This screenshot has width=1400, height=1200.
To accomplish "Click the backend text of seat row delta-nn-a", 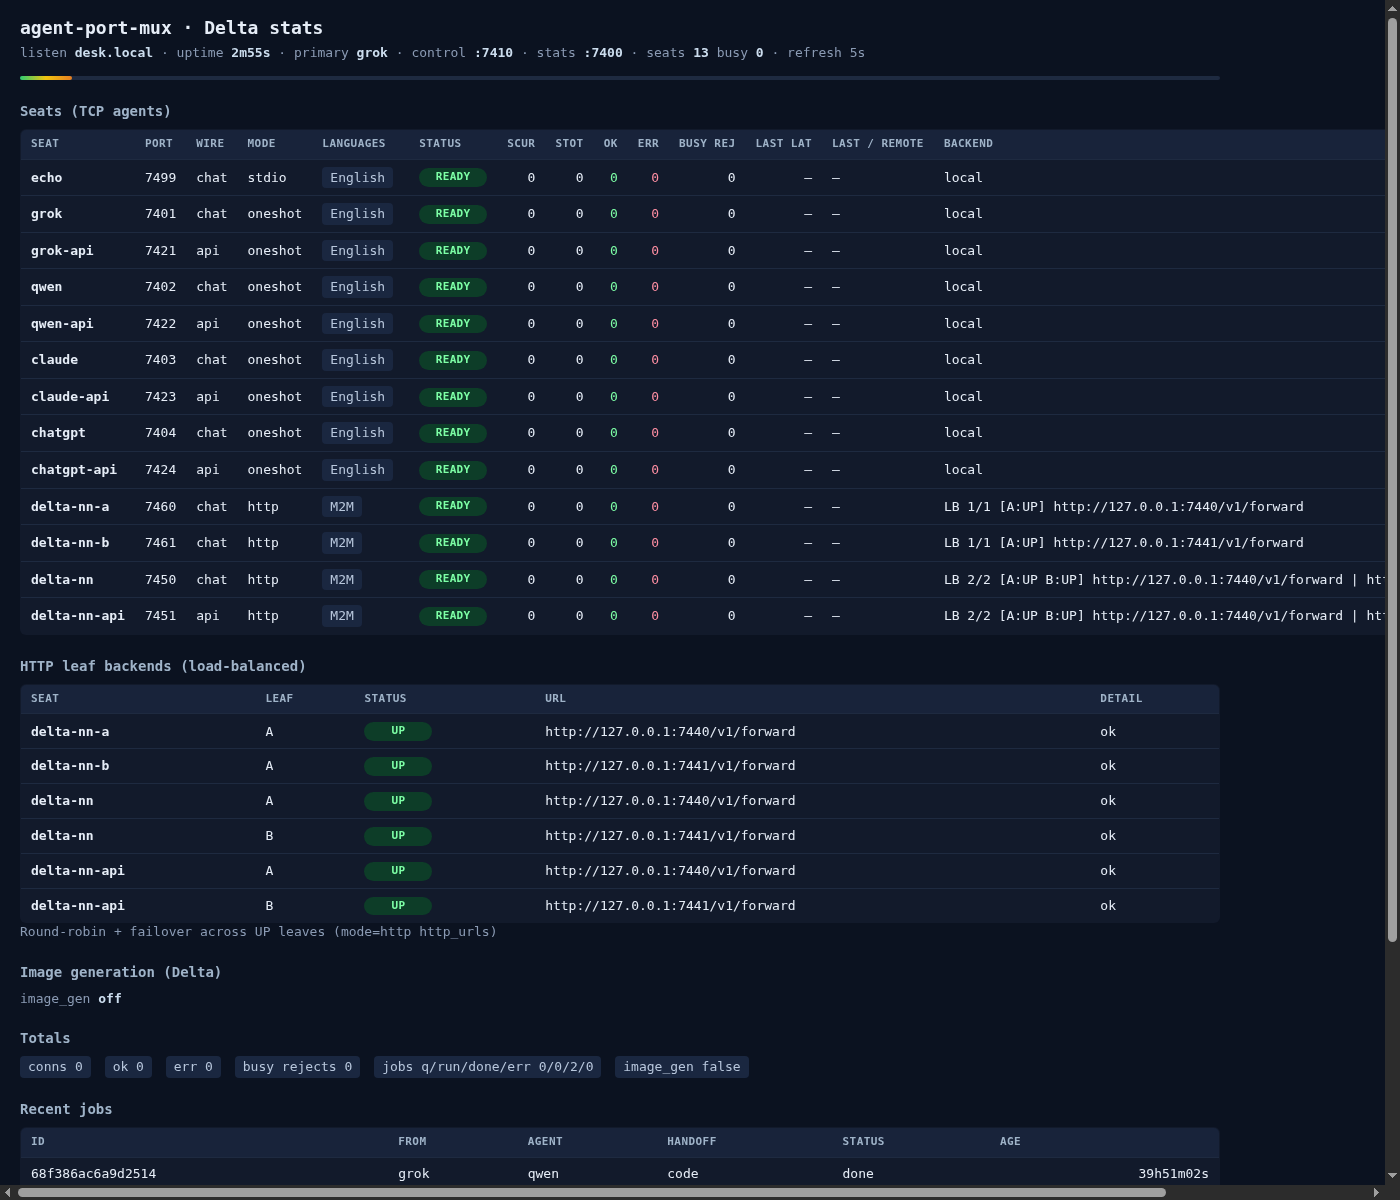I will (1124, 506).
